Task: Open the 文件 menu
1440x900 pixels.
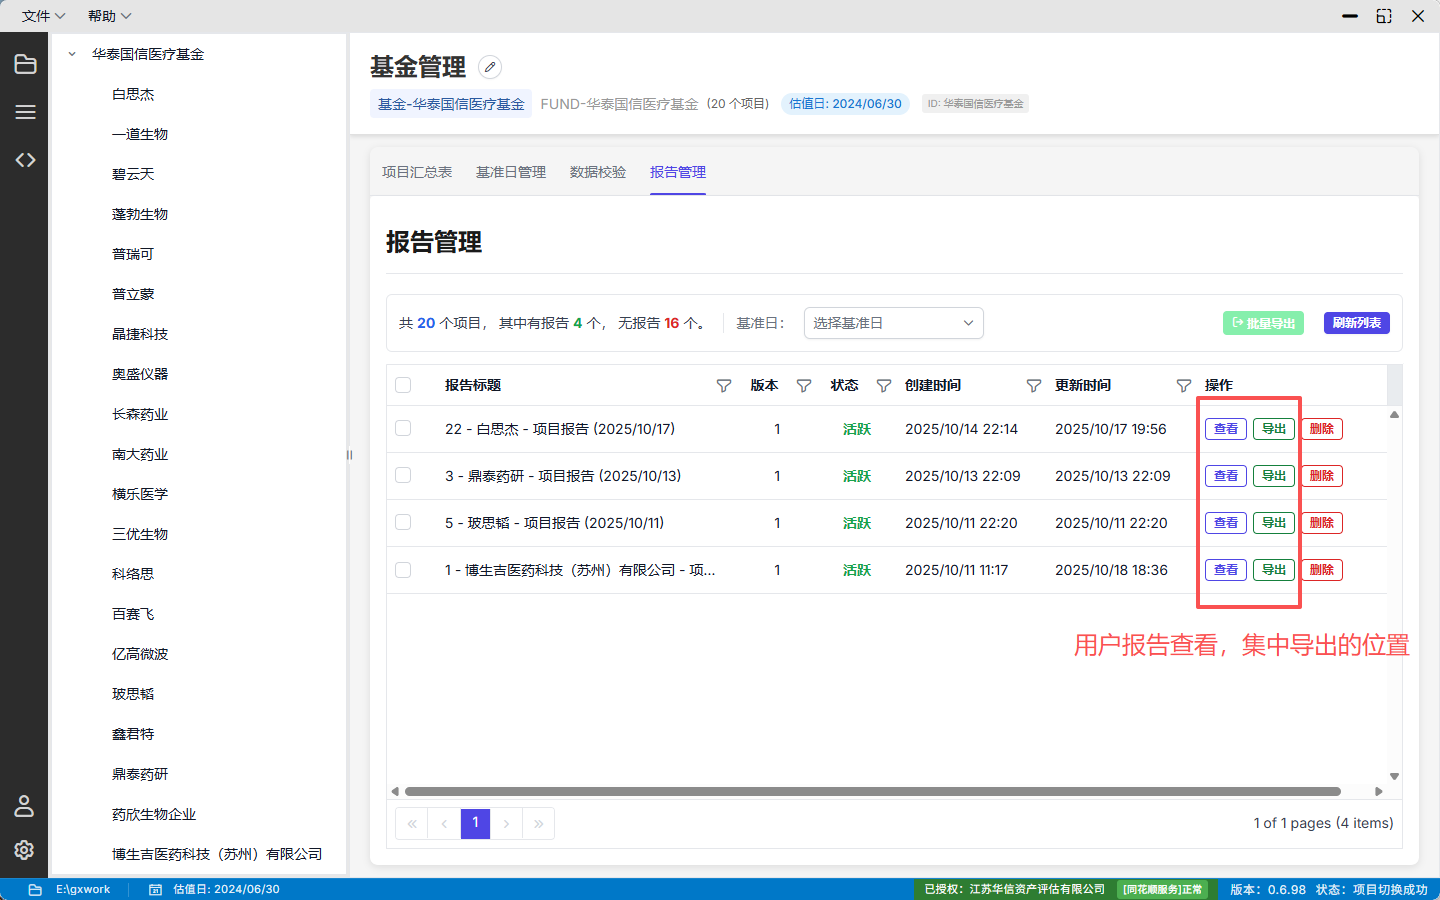Action: 43,16
